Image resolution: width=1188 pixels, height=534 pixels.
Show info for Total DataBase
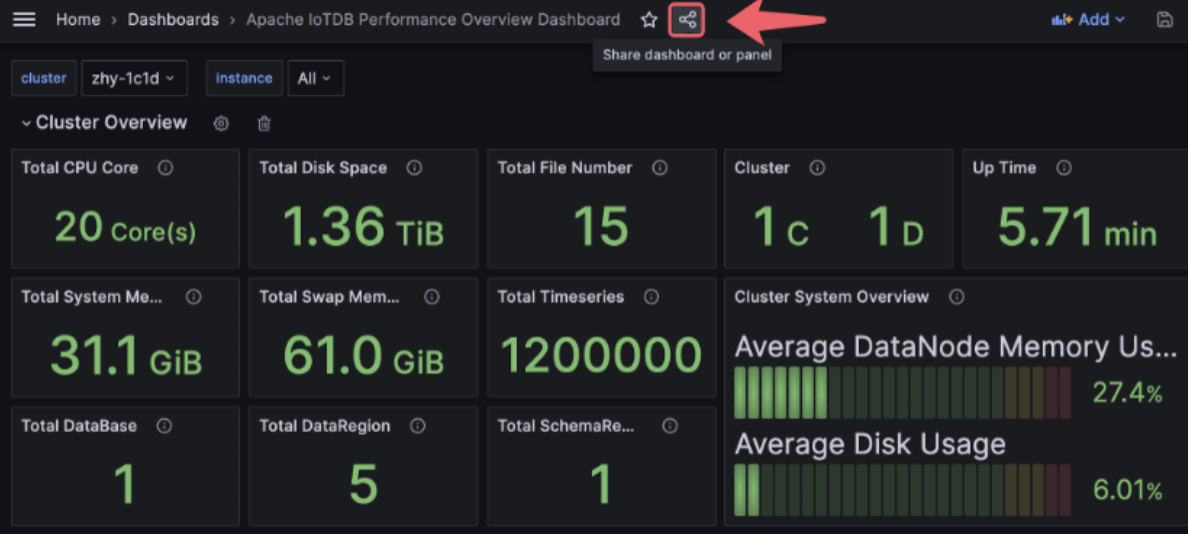164,426
